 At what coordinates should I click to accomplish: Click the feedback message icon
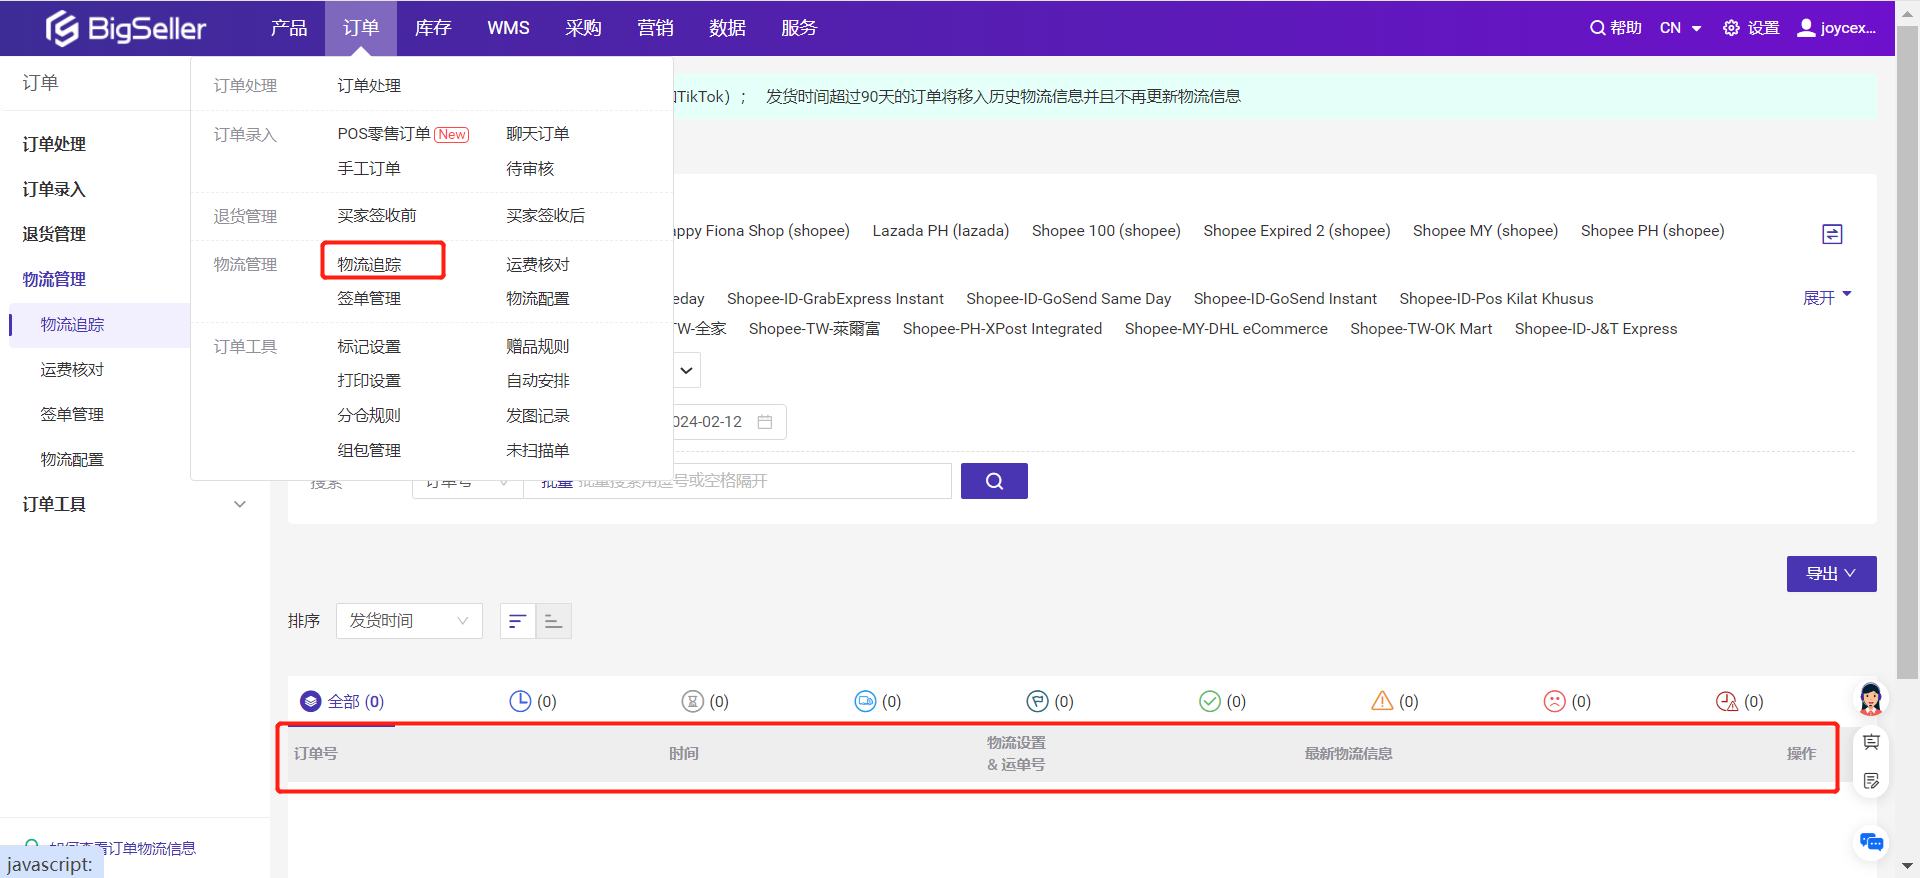[1871, 742]
